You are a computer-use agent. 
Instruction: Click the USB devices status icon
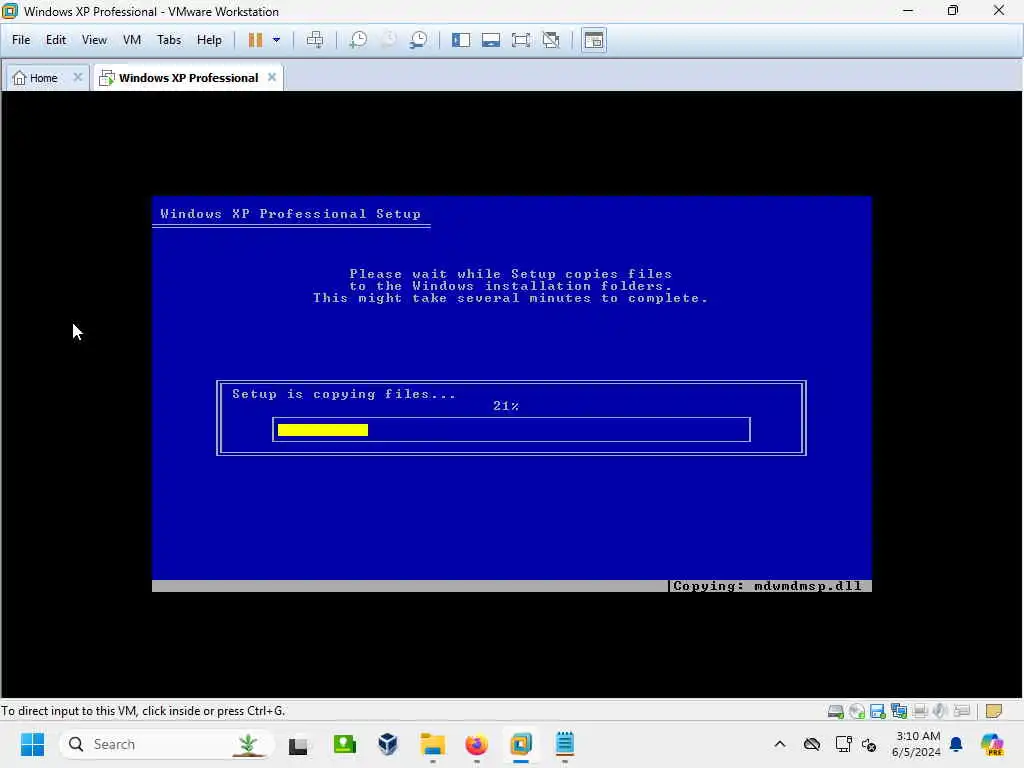[x=962, y=711]
